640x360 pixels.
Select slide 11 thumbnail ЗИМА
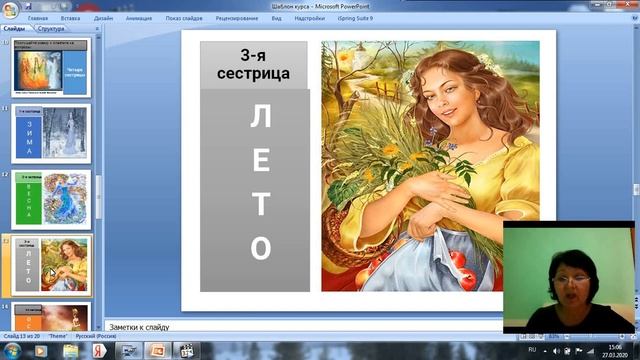point(51,133)
